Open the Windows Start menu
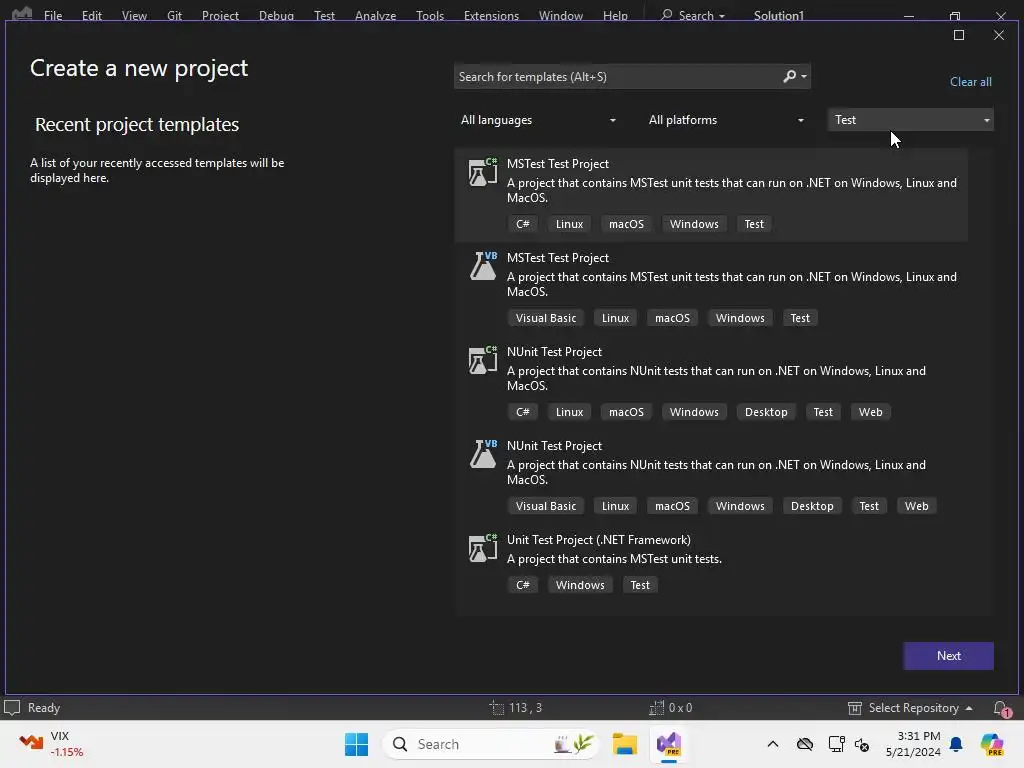Screen dimensions: 1024x768 pyautogui.click(x=357, y=744)
